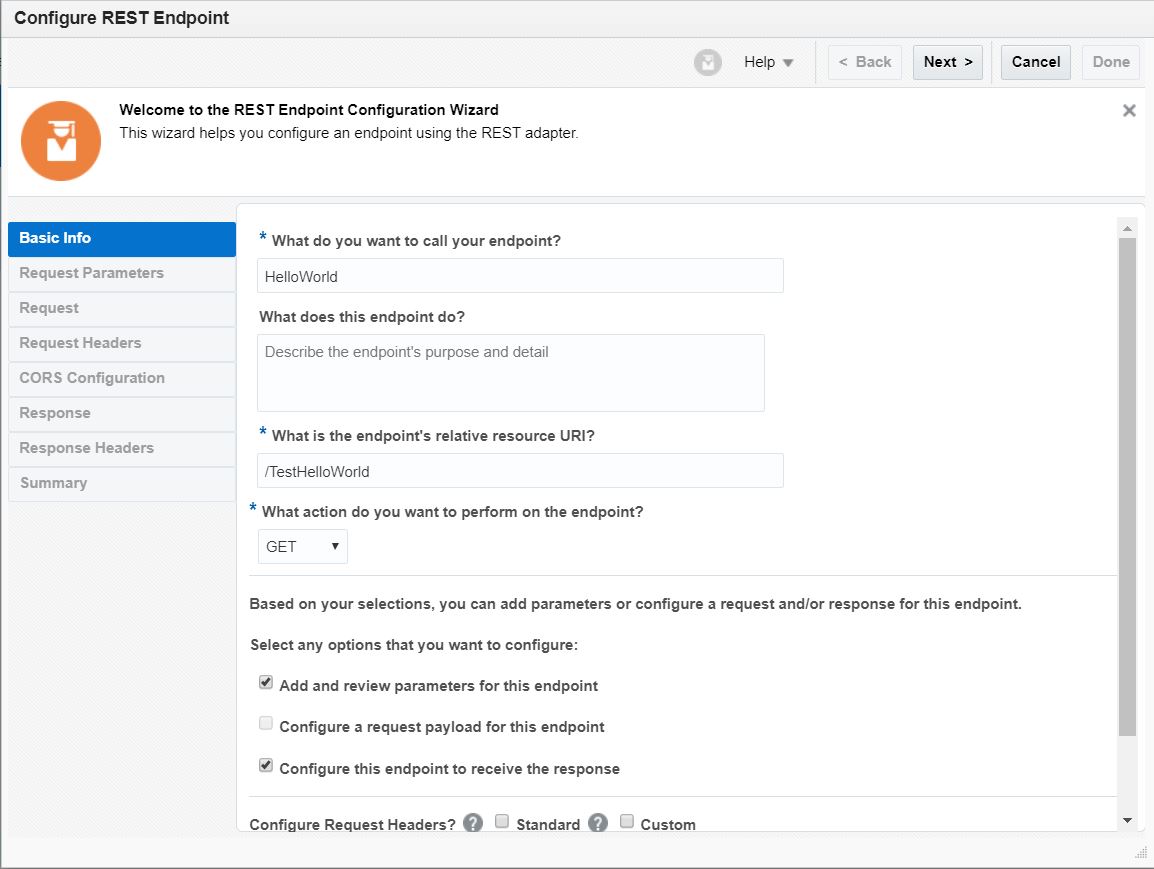Disable Configure this endpoint to receive response
This screenshot has width=1154, height=869.
(x=266, y=766)
